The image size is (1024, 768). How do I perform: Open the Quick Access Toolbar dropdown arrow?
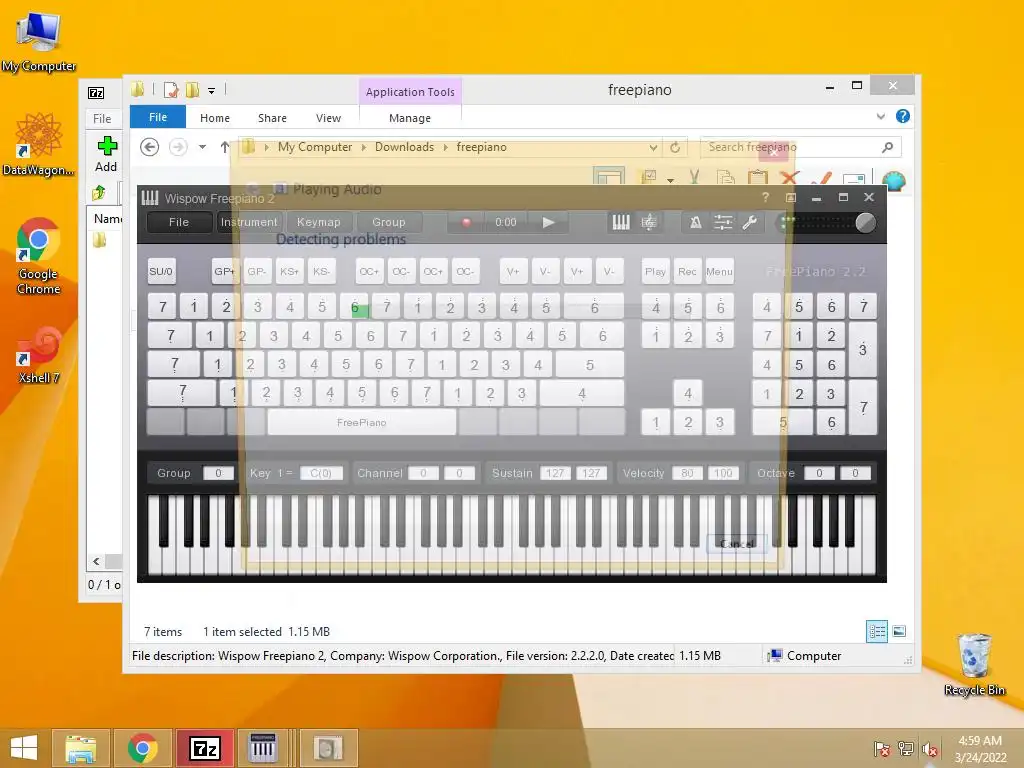tap(212, 91)
